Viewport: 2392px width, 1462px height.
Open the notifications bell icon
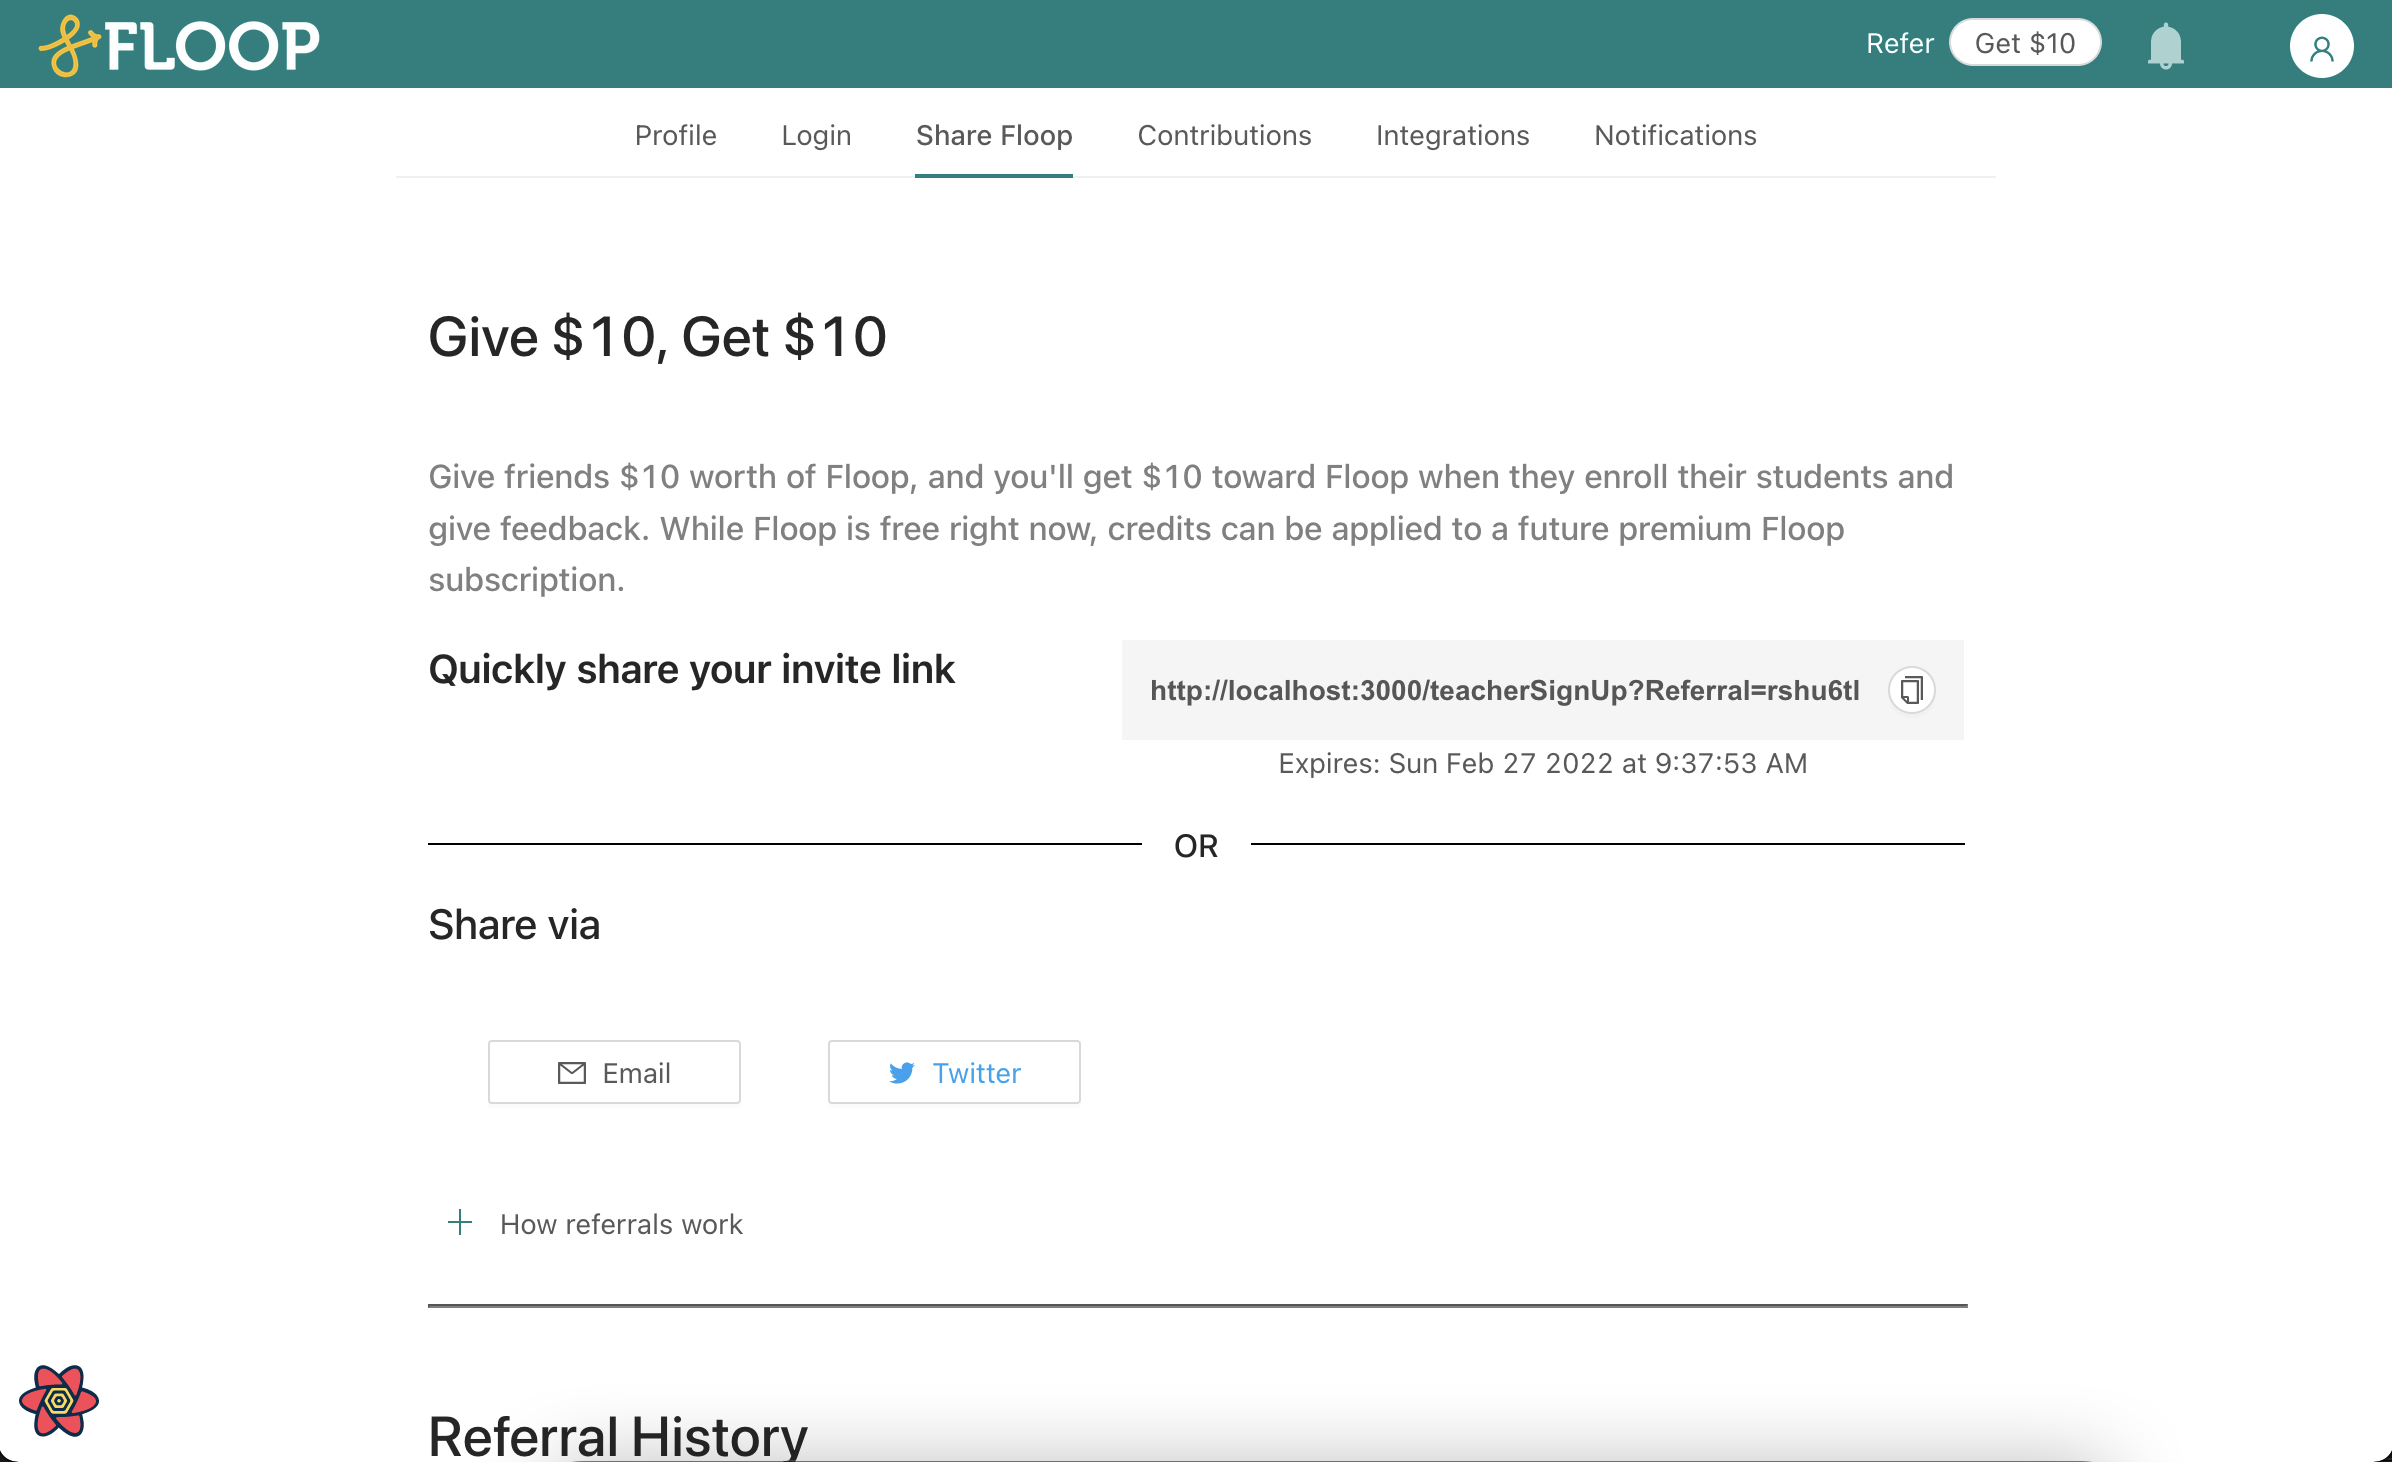click(x=2165, y=45)
